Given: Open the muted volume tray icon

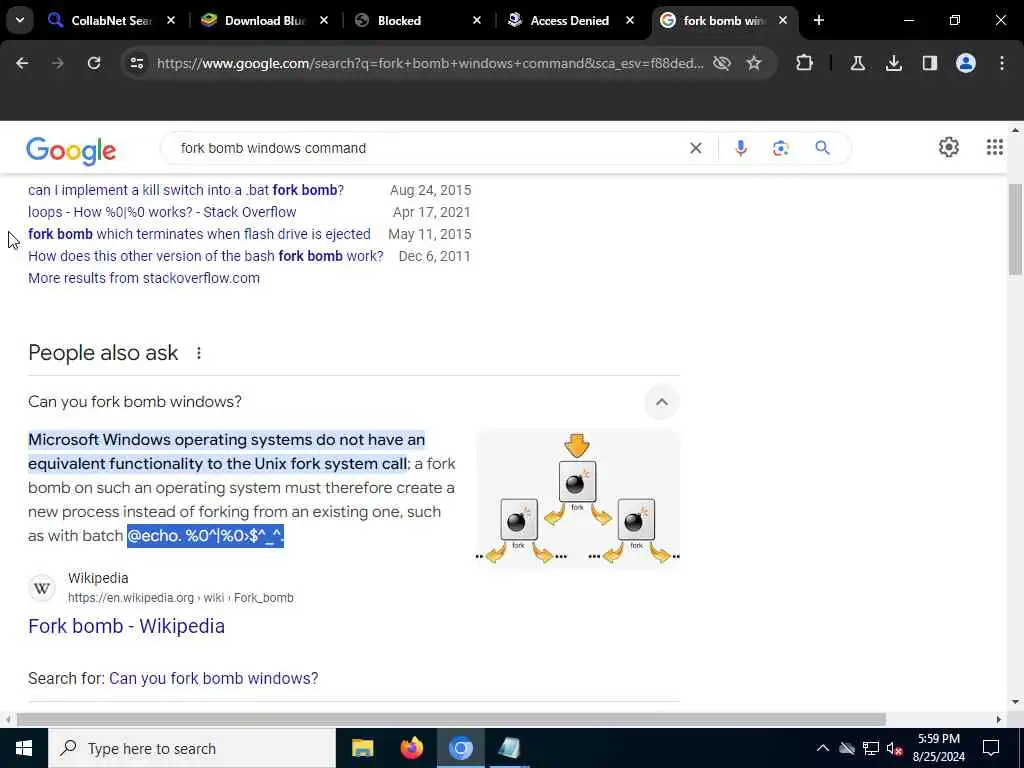Looking at the screenshot, I should click(x=894, y=748).
